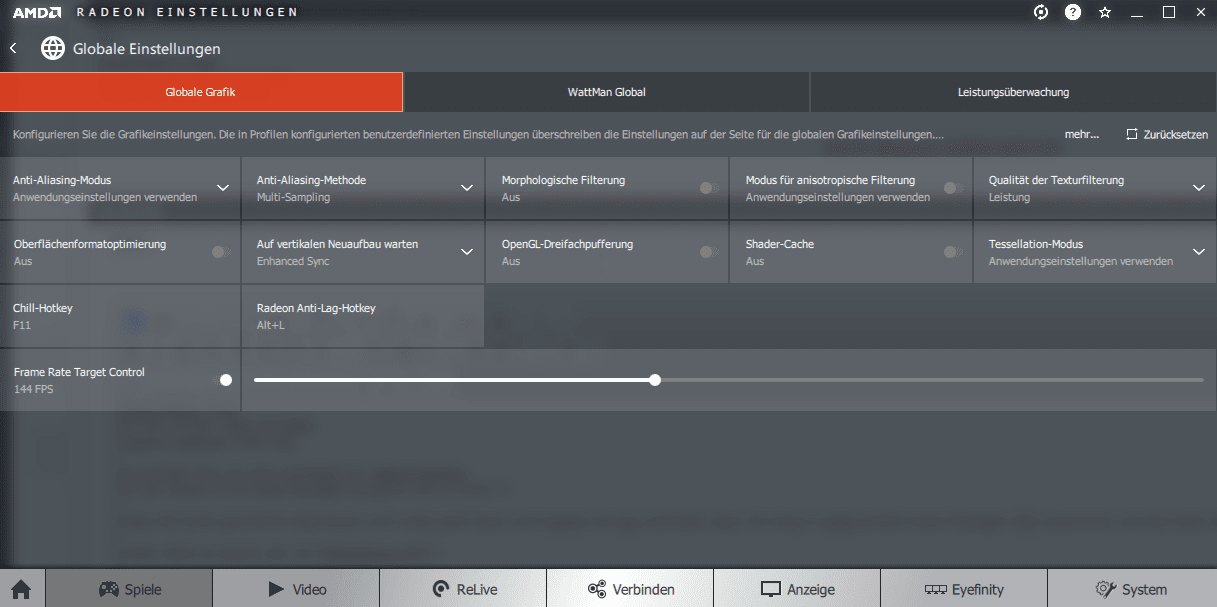Viewport: 1217px width, 607px height.
Task: Click the Frame Rate Target slider handle
Action: tap(655, 380)
